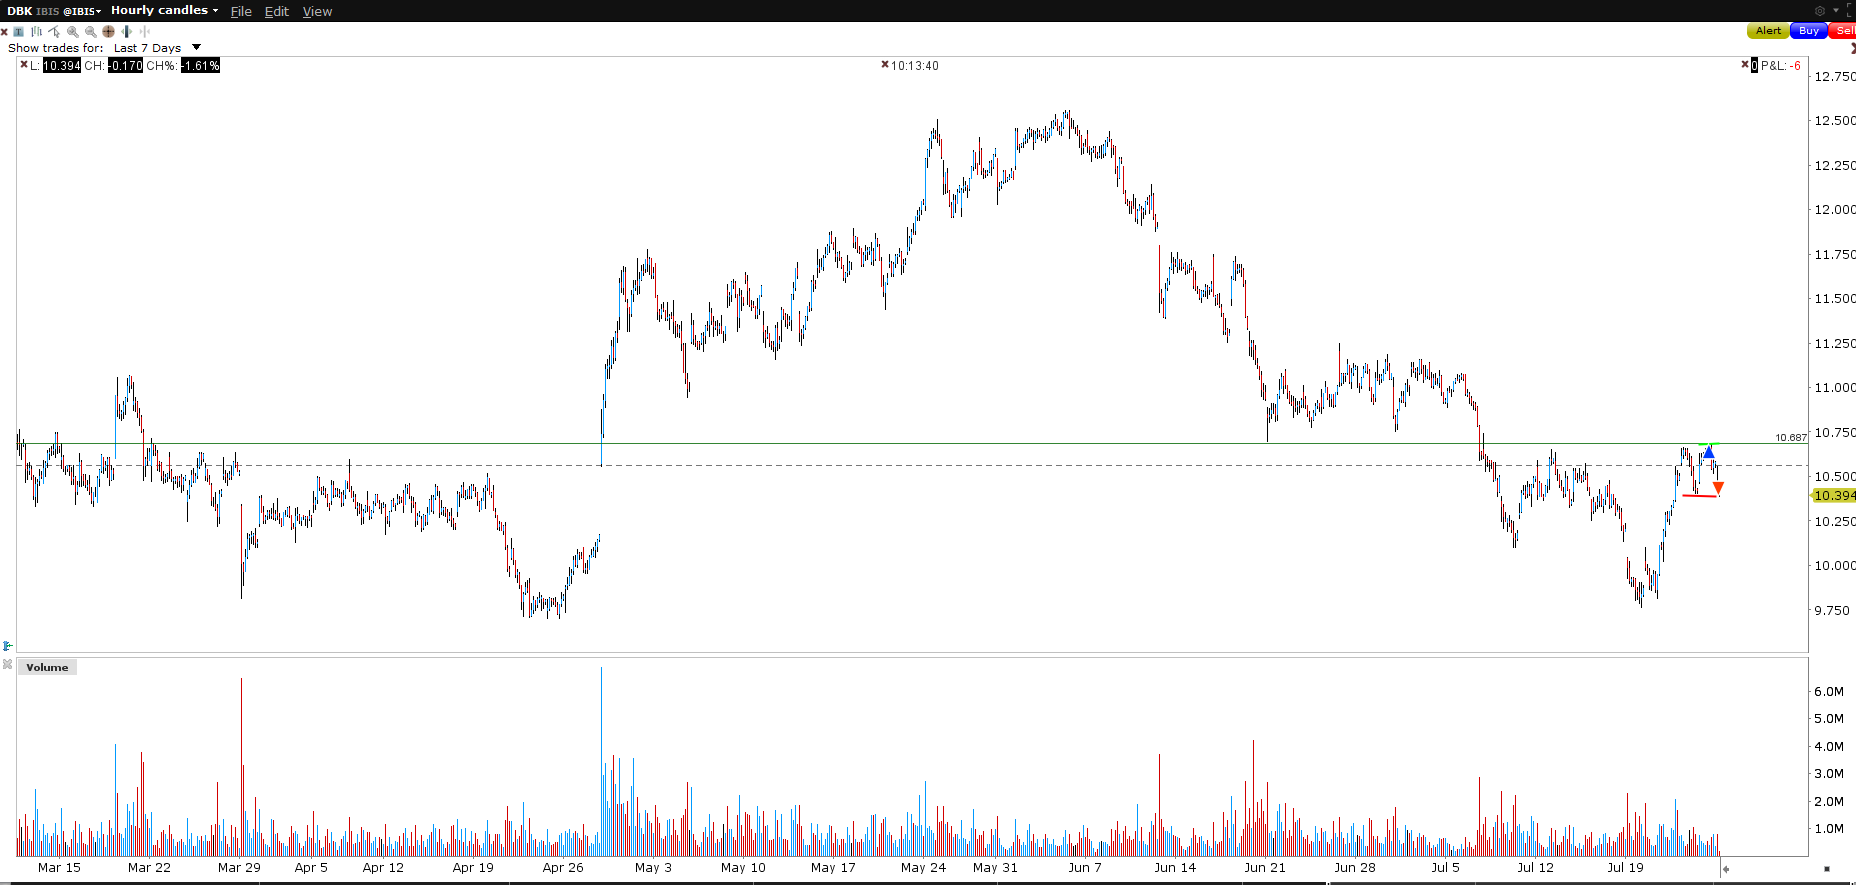Open the Hourly candles period dropdown
Viewport: 1856px width, 885px height.
[x=164, y=10]
